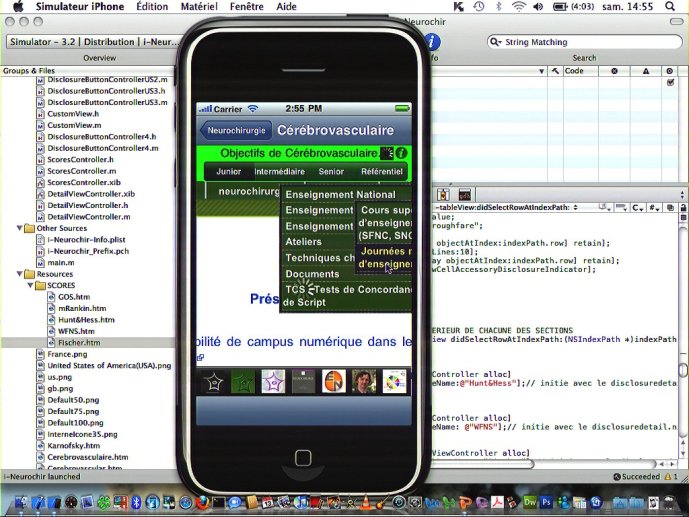Open the Apple menu
This screenshot has width=689, height=517.
point(18,6)
